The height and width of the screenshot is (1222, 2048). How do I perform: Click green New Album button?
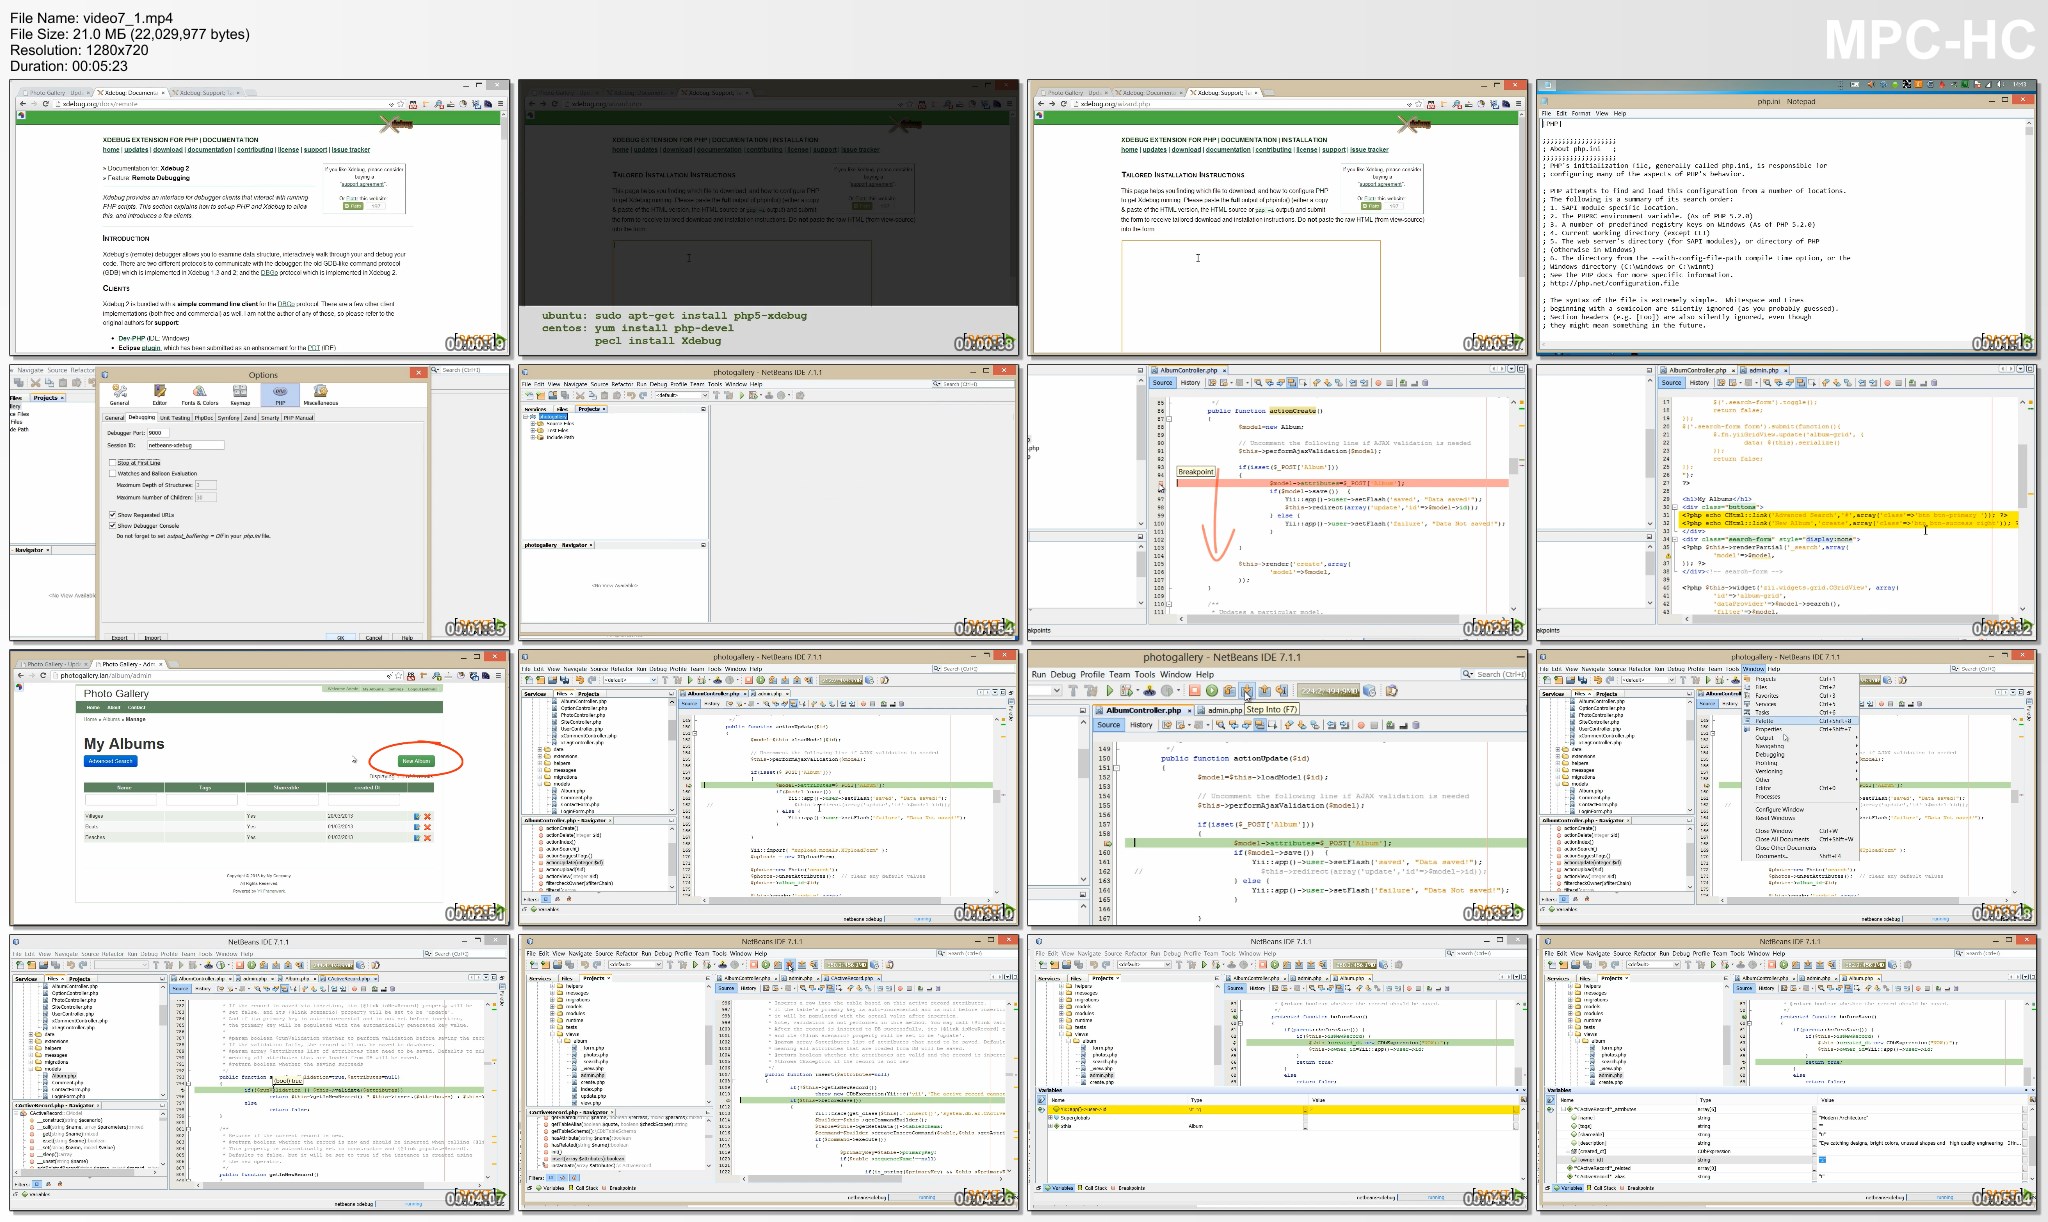pyautogui.click(x=416, y=761)
